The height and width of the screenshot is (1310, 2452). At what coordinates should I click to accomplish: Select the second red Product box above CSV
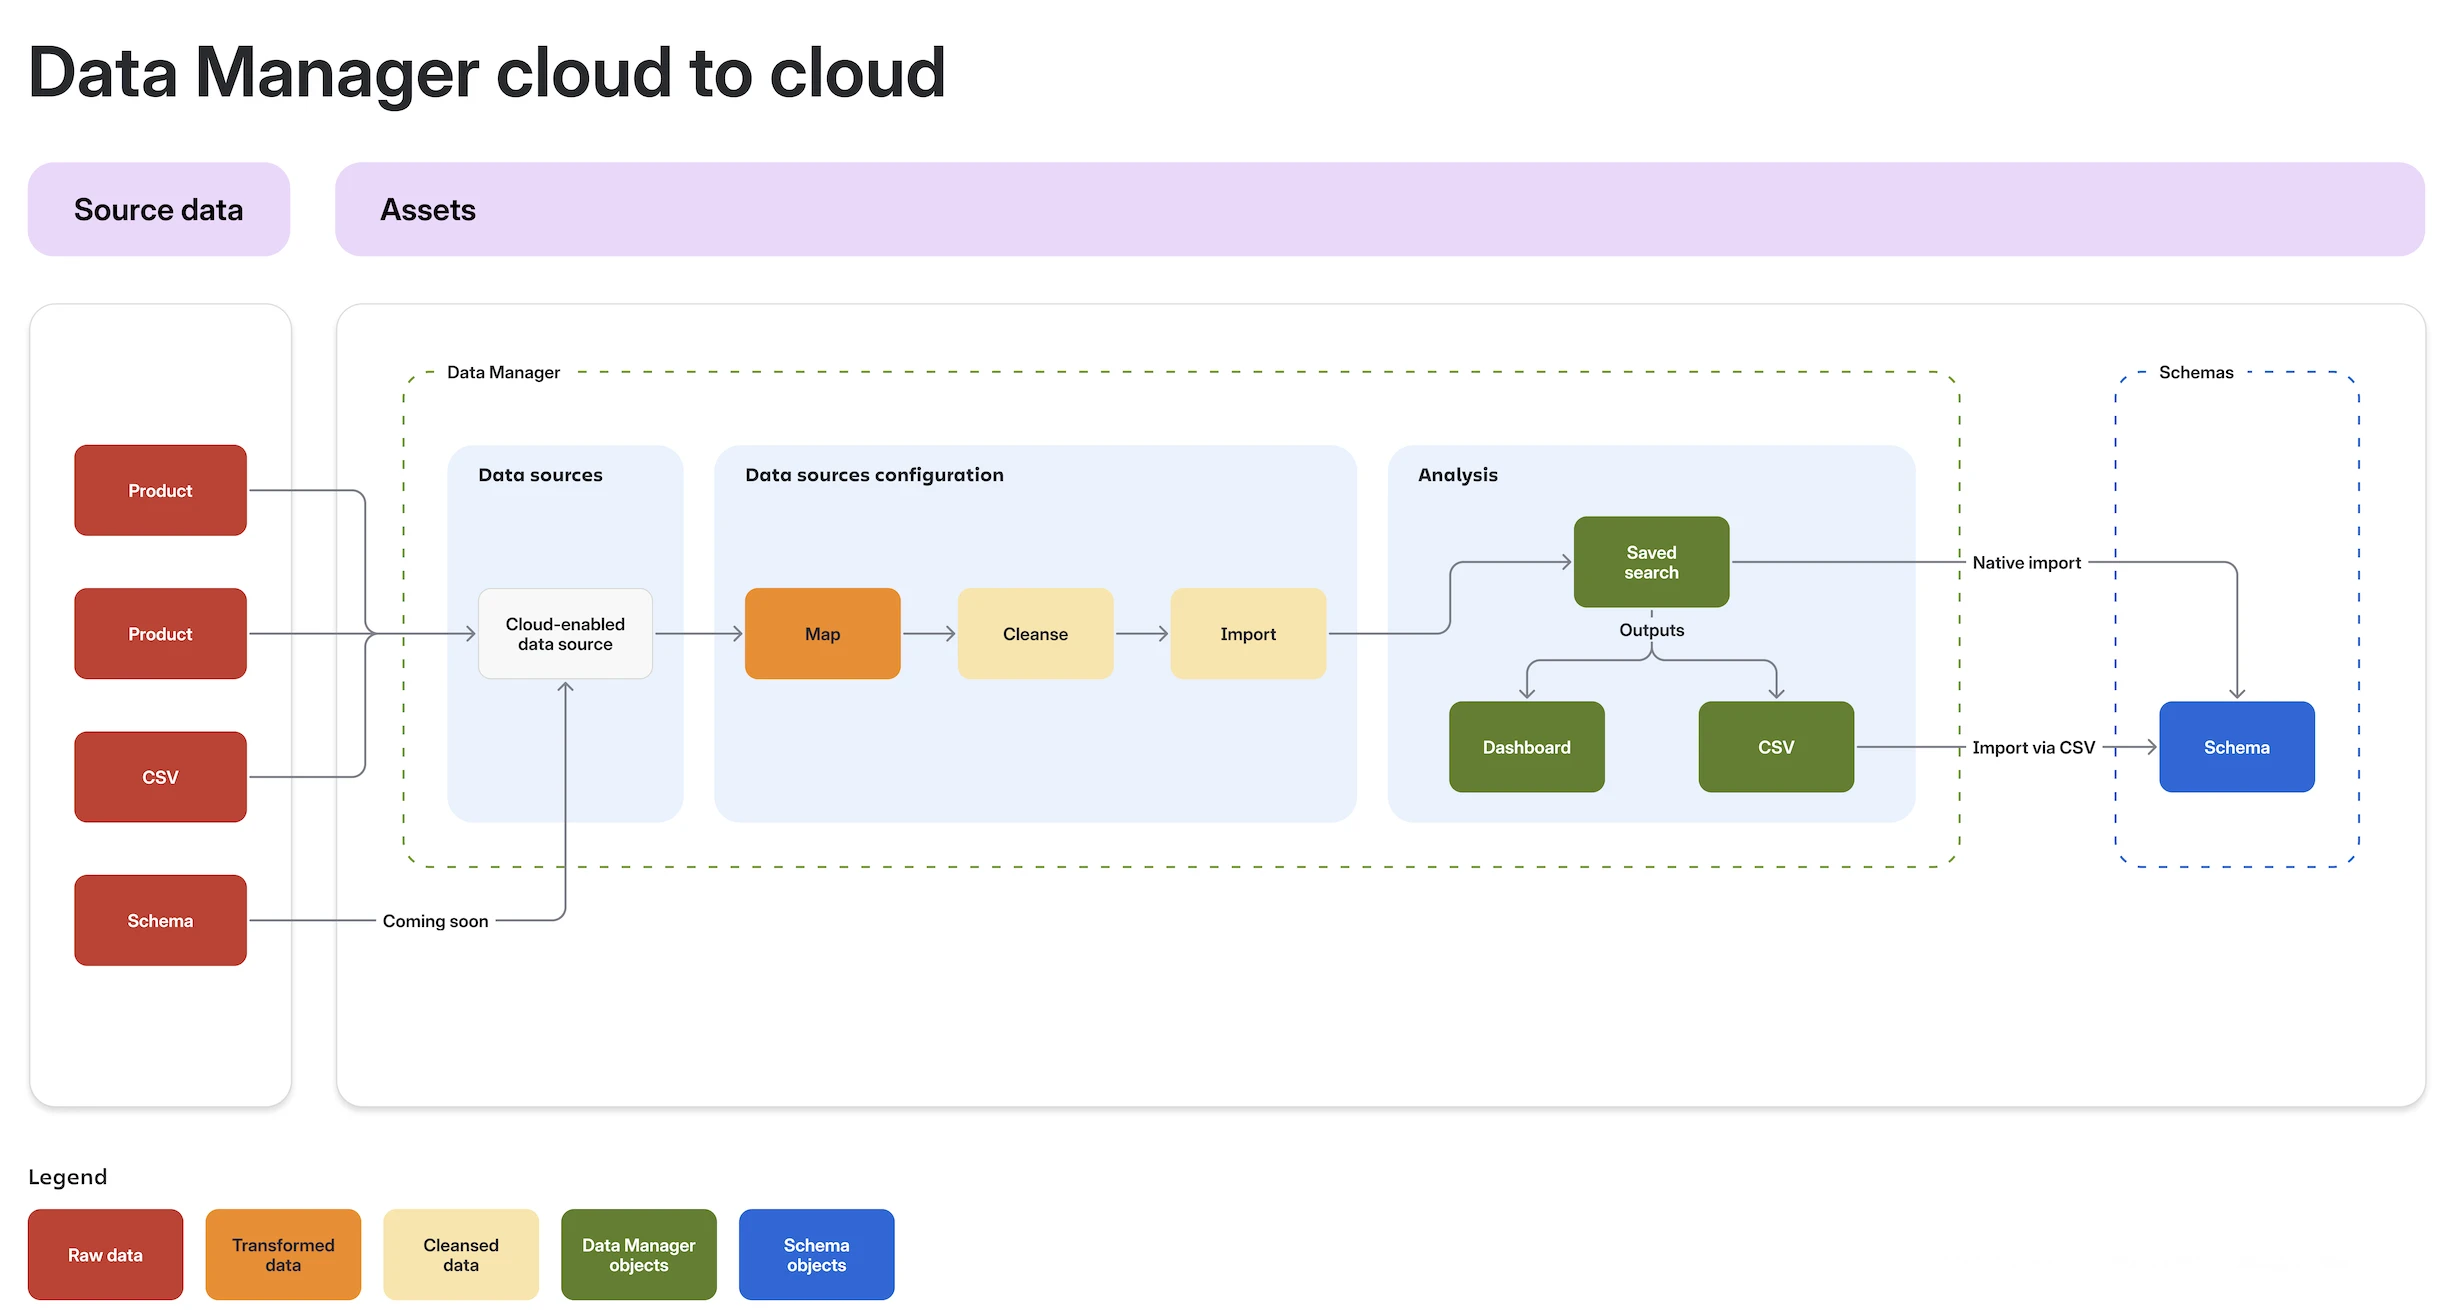point(160,633)
